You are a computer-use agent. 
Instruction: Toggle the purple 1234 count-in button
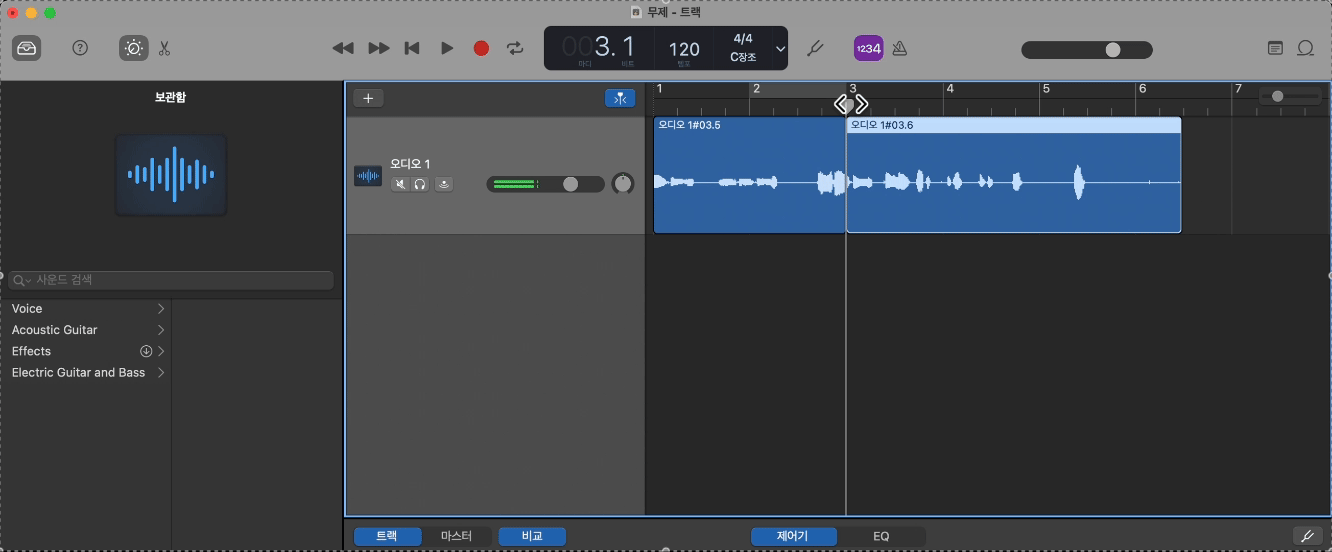[x=868, y=48]
